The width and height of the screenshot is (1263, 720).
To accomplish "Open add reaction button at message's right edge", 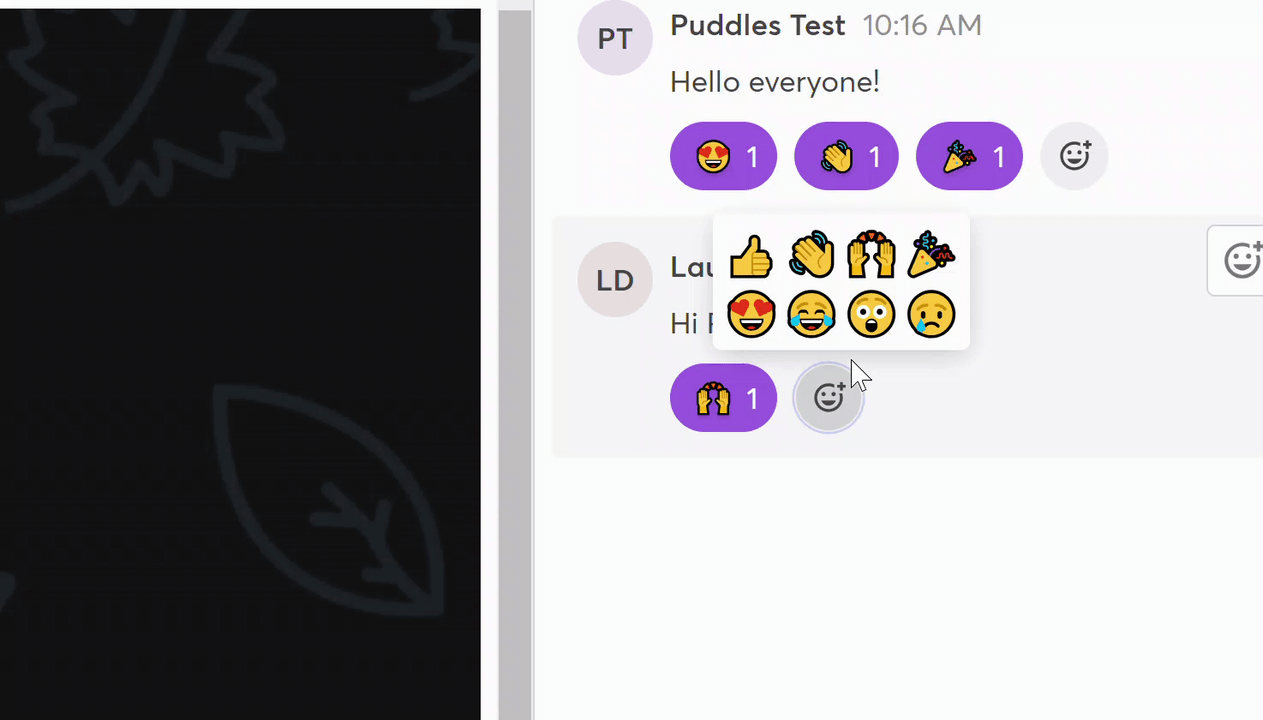I will pos(1237,261).
